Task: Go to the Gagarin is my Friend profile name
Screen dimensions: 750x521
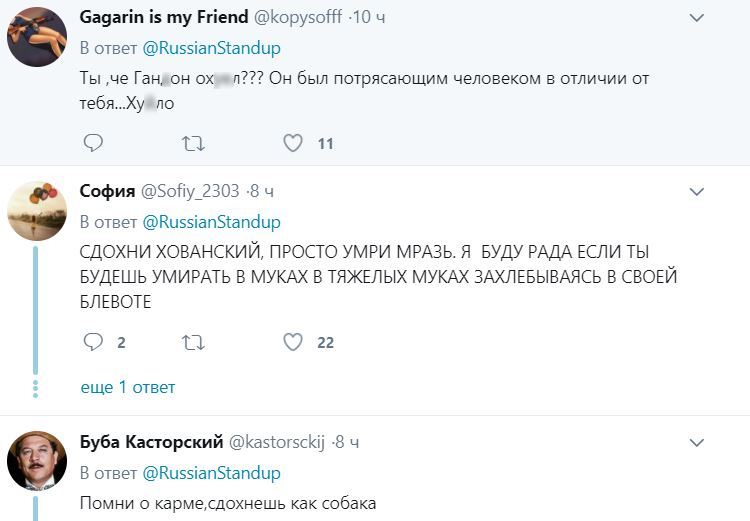Action: 164,18
